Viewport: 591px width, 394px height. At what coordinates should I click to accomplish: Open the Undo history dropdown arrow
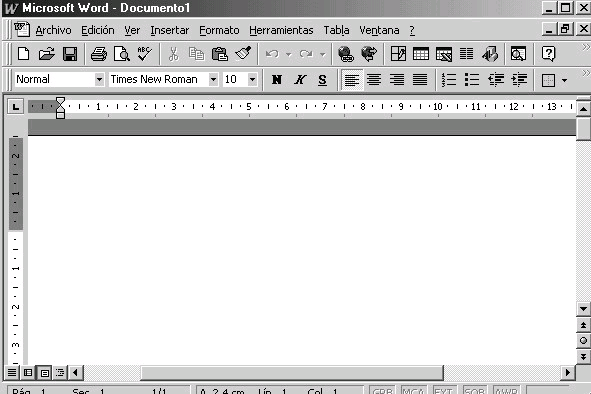(288, 54)
